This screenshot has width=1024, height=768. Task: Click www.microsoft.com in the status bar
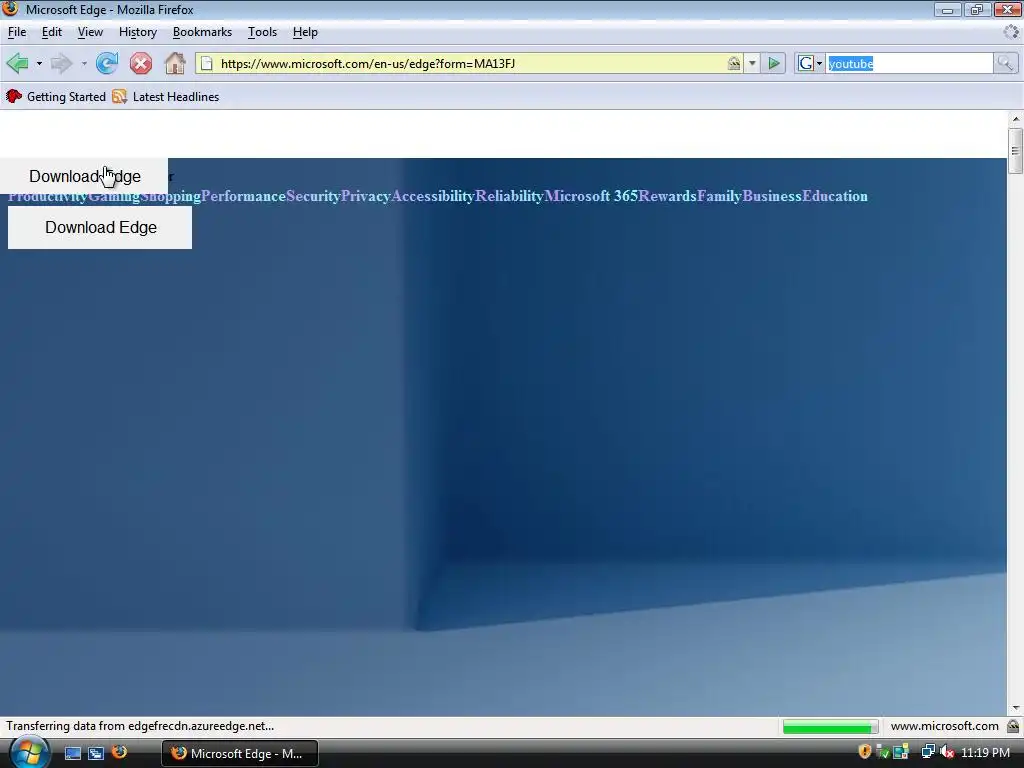click(x=944, y=726)
